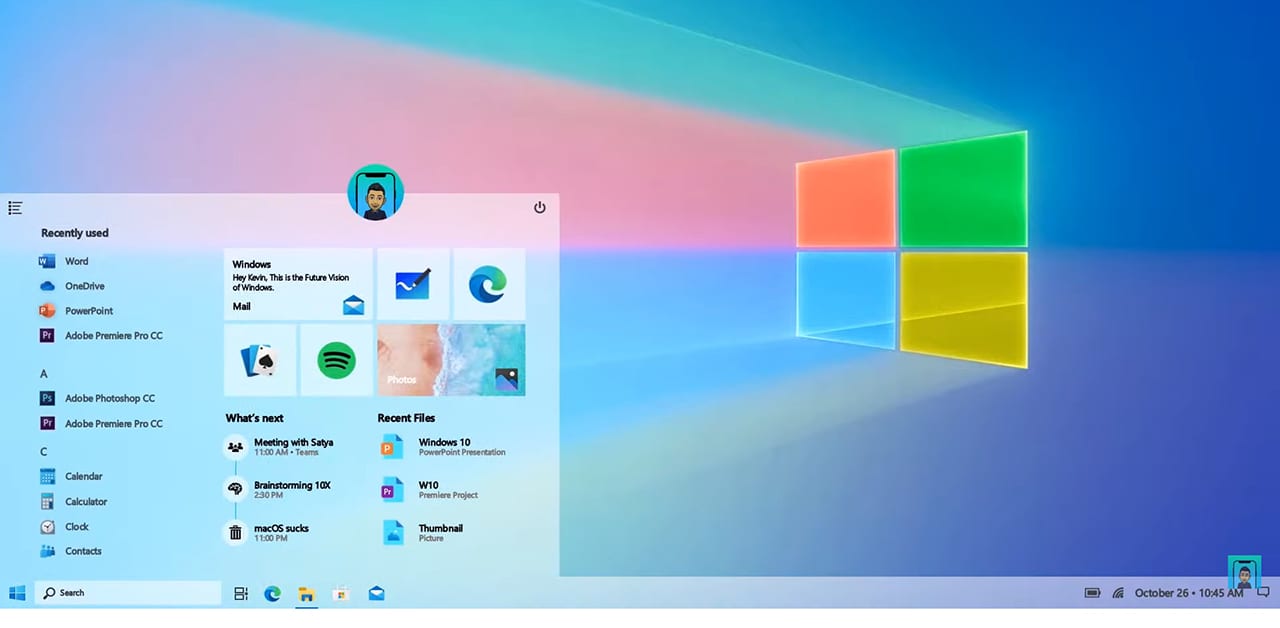Open the Calculator app
The image size is (1280, 628).
[73, 502]
